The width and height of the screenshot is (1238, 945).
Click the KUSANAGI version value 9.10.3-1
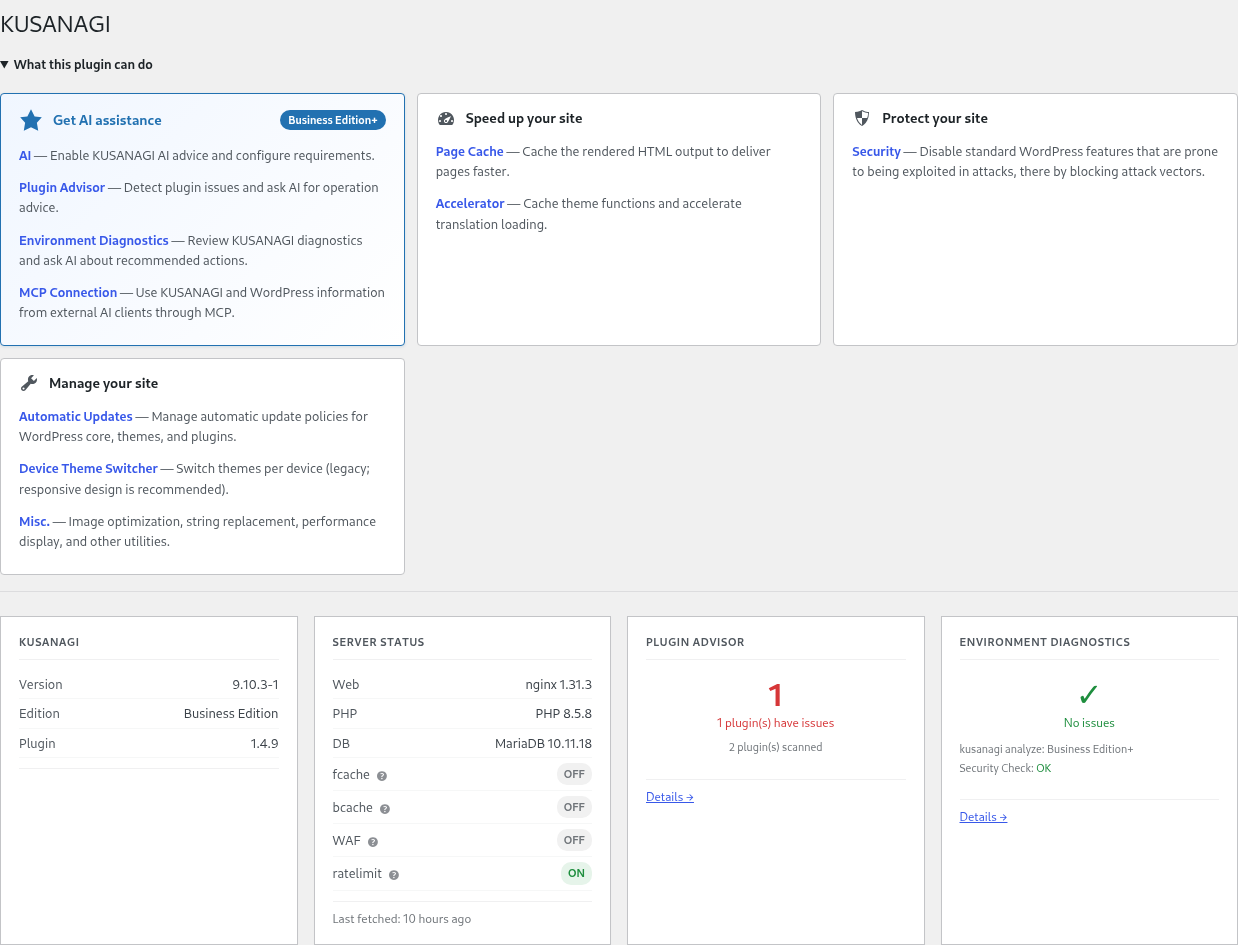[x=255, y=685]
